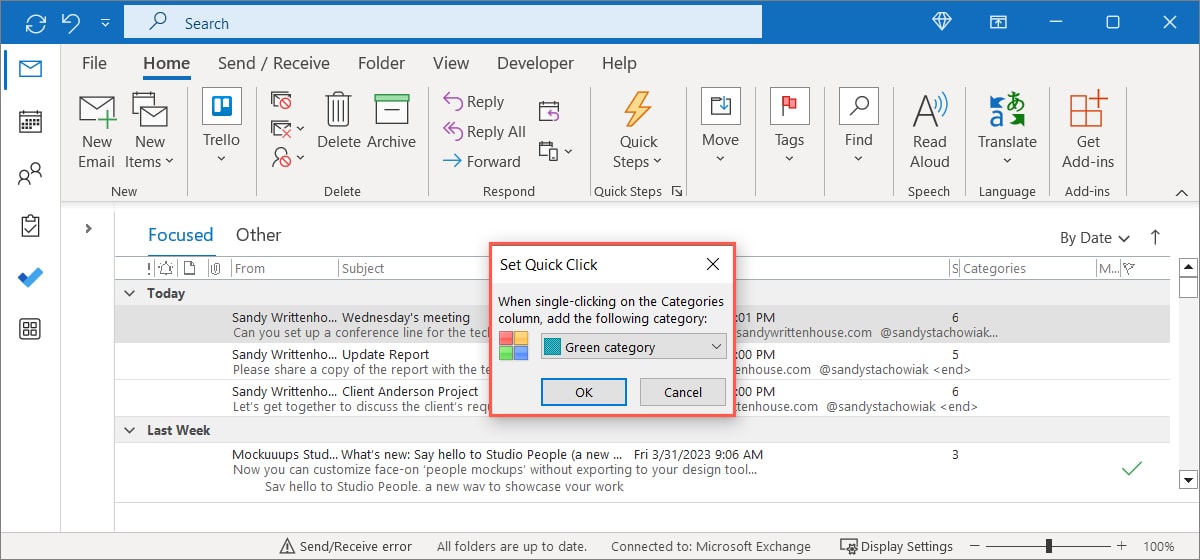
Task: Click OK in Set Quick Click dialog
Action: (x=584, y=392)
